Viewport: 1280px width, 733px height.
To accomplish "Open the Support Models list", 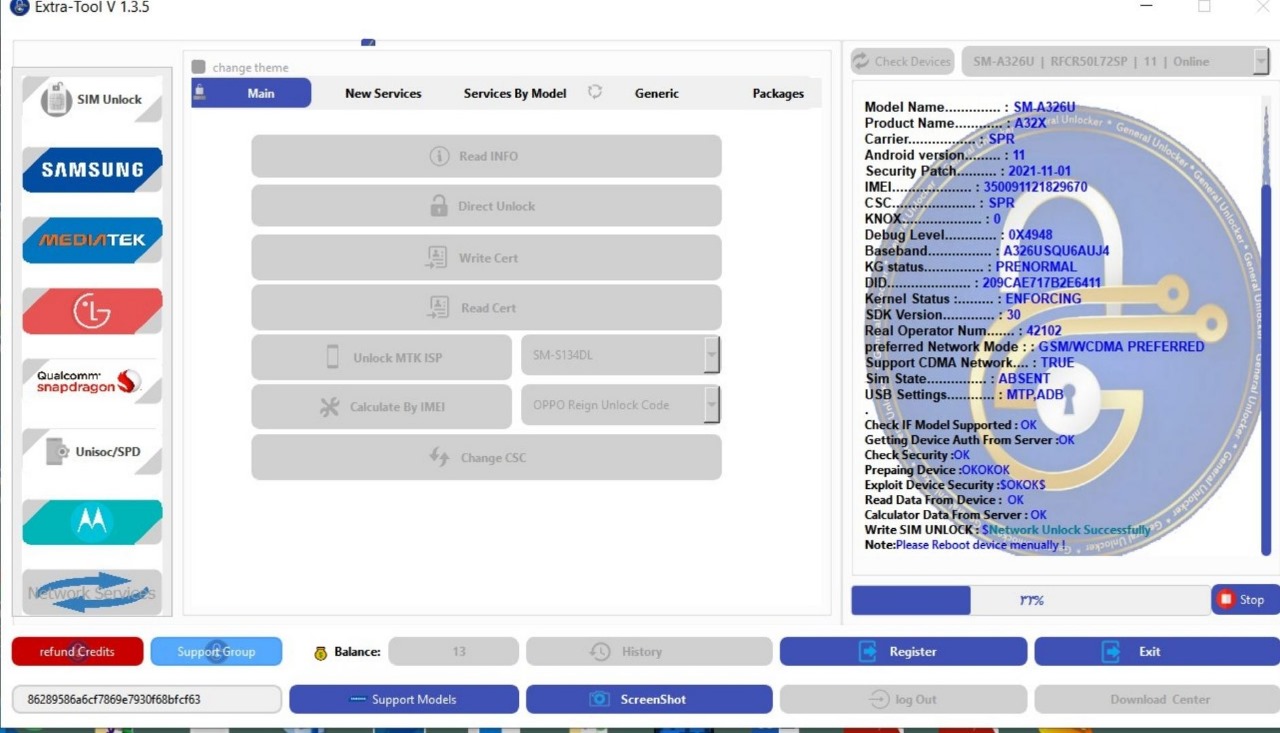I will [x=404, y=699].
